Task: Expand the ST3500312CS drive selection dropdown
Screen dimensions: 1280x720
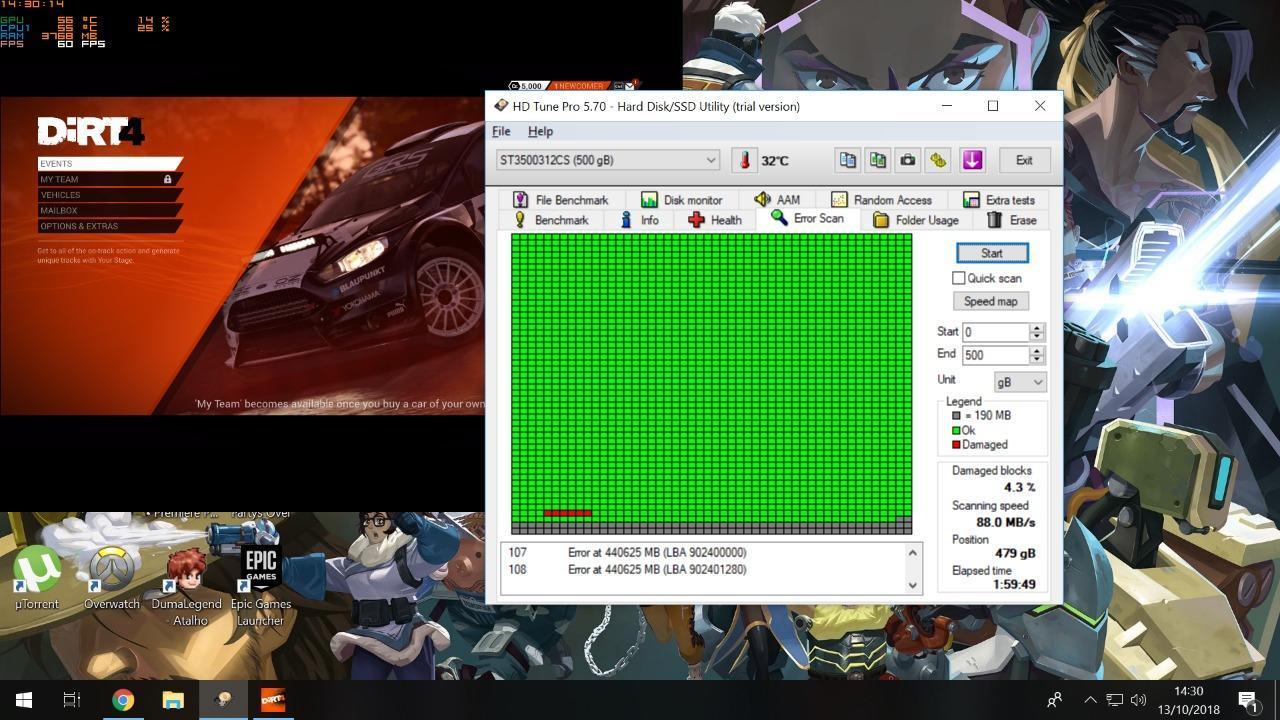Action: click(x=710, y=160)
